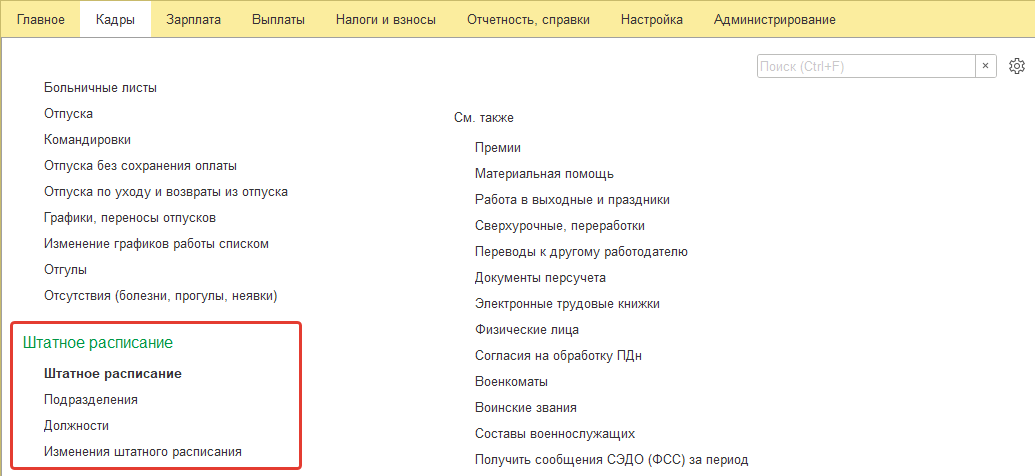Viewport: 1035px width, 476px height.
Task: Open Отпуска по уходу и возвраты из отпуска
Action: (166, 192)
